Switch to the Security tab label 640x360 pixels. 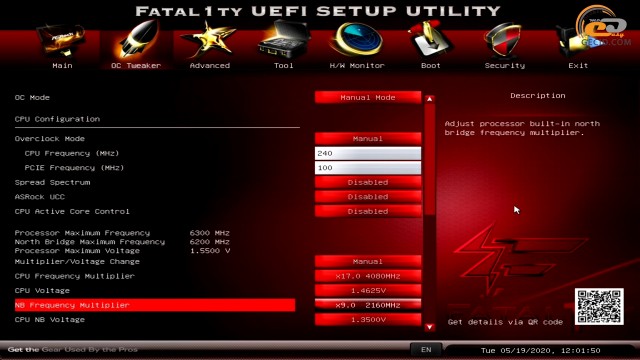pyautogui.click(x=505, y=66)
